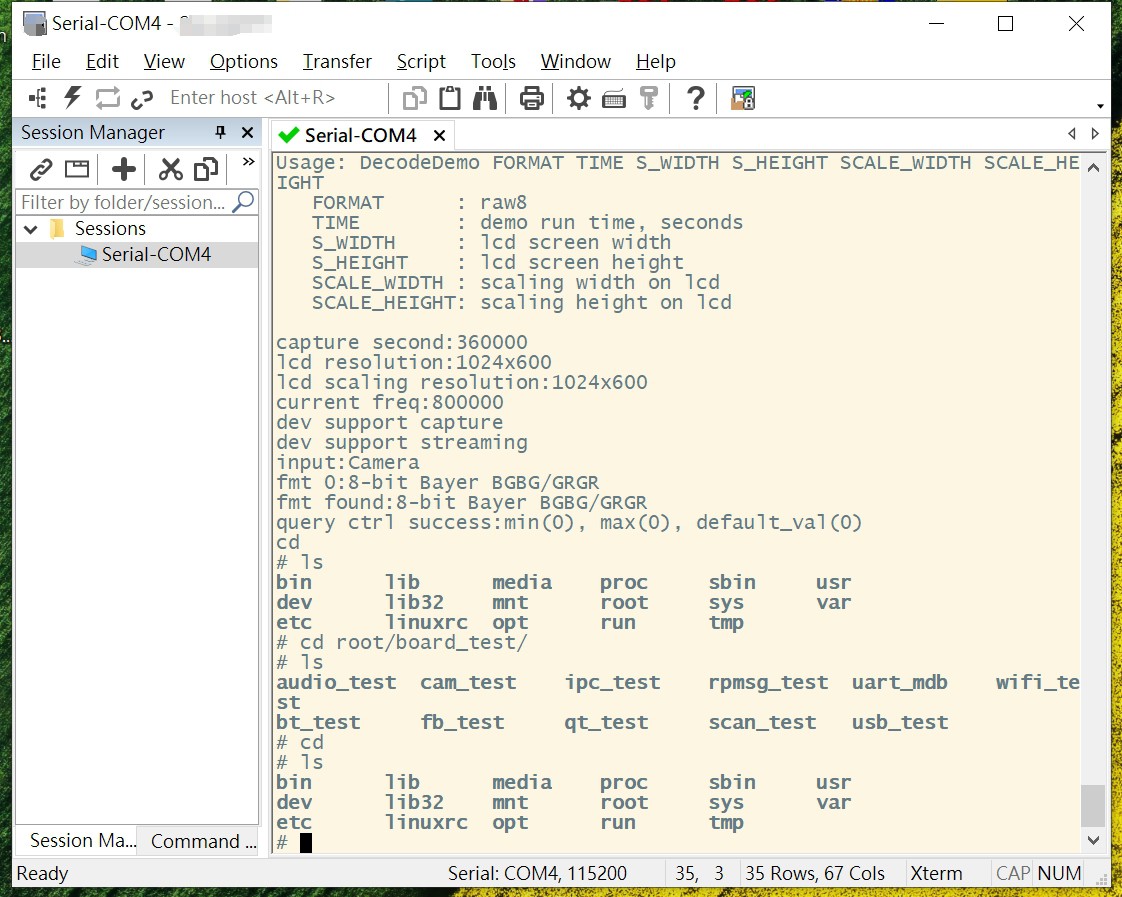Viewport: 1122px width, 897px height.
Task: Close the Serial-COM4 tab
Action: pyautogui.click(x=439, y=135)
